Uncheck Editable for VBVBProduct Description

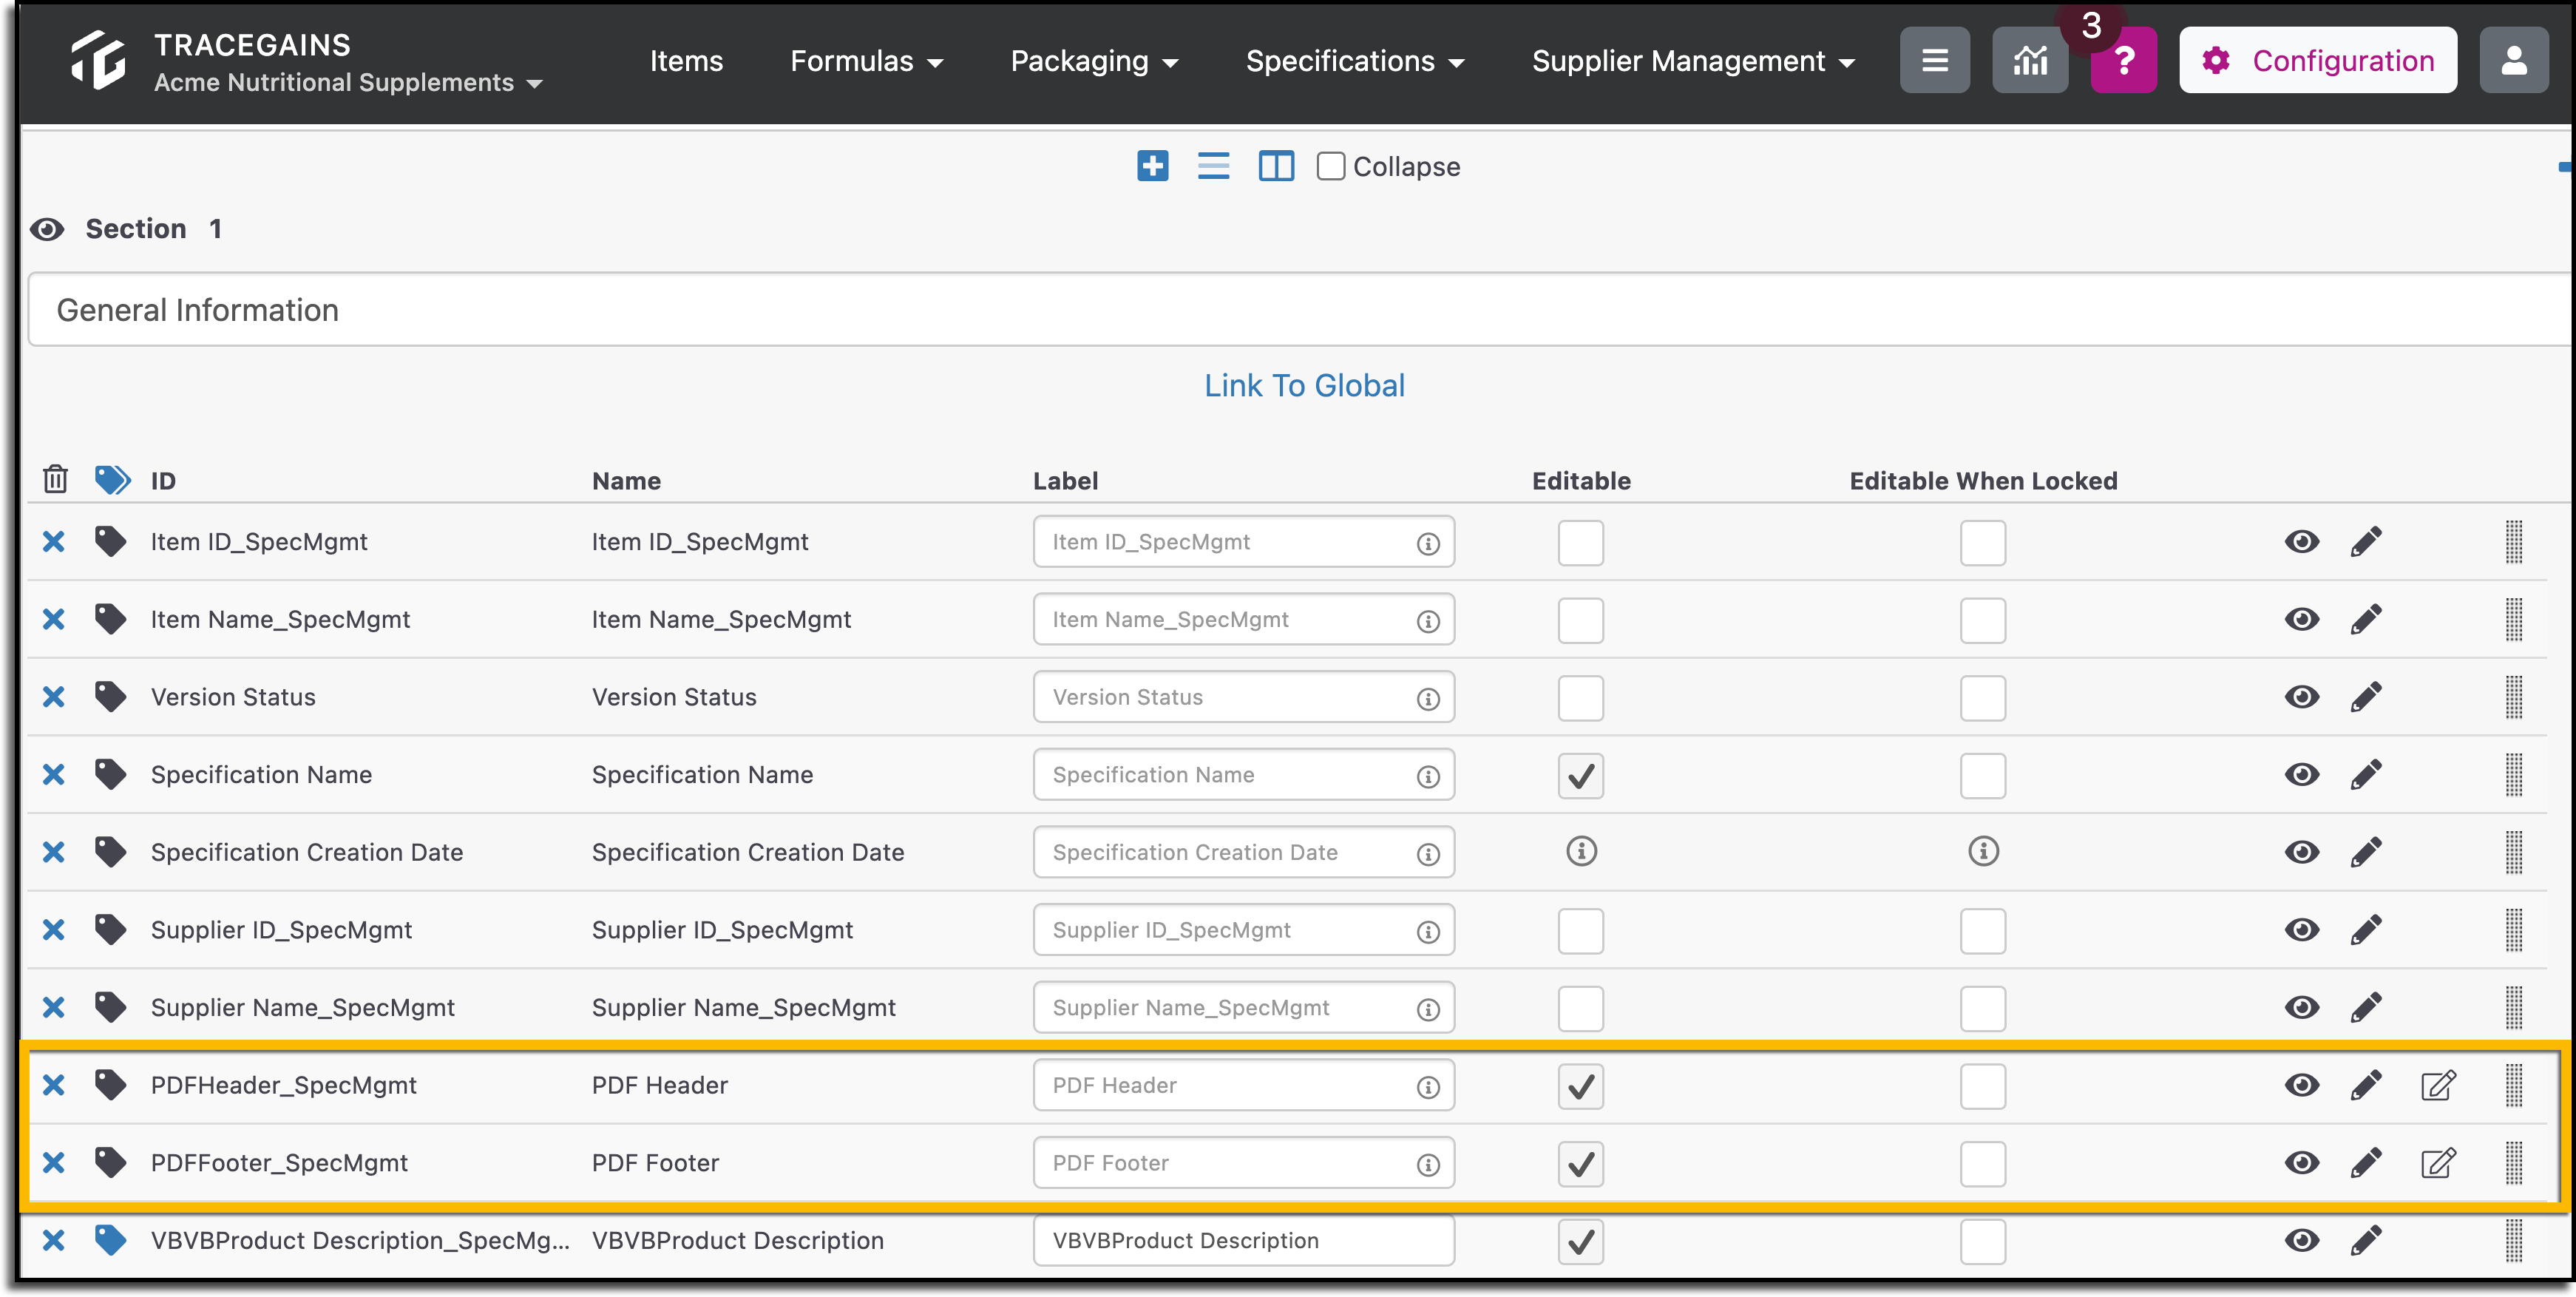[1580, 1242]
